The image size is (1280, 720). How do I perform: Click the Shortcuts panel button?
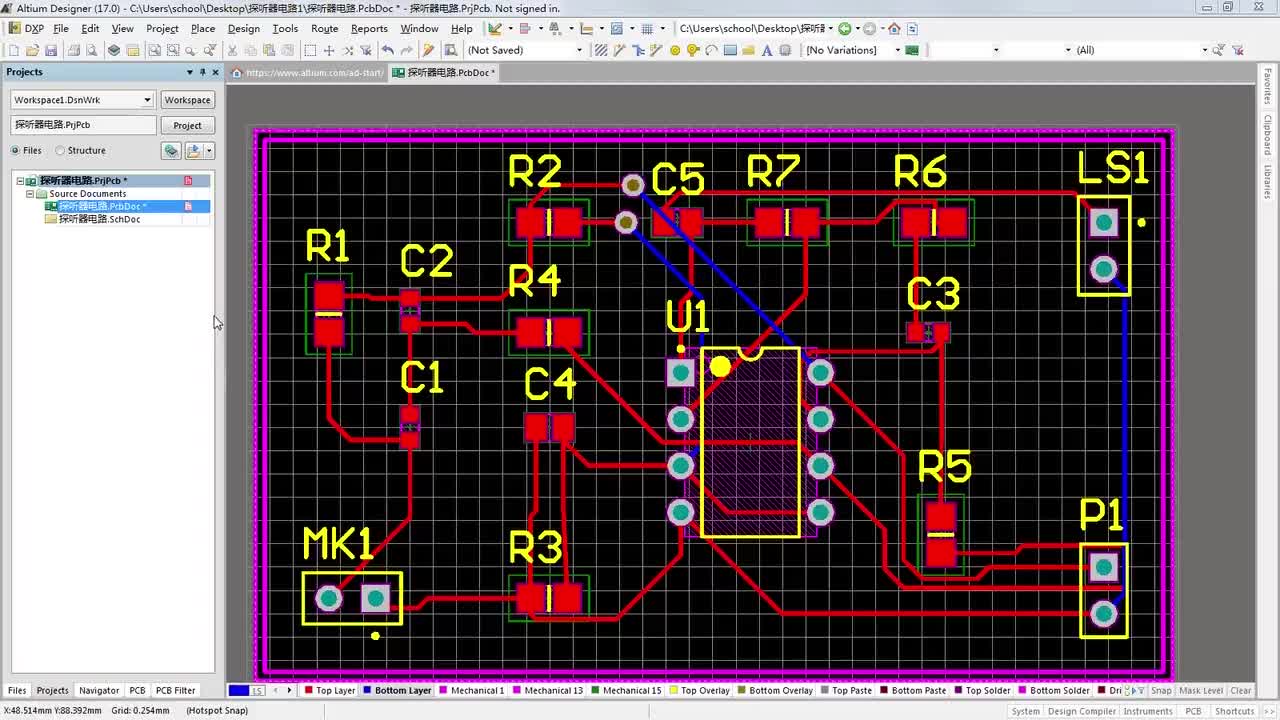click(1234, 711)
